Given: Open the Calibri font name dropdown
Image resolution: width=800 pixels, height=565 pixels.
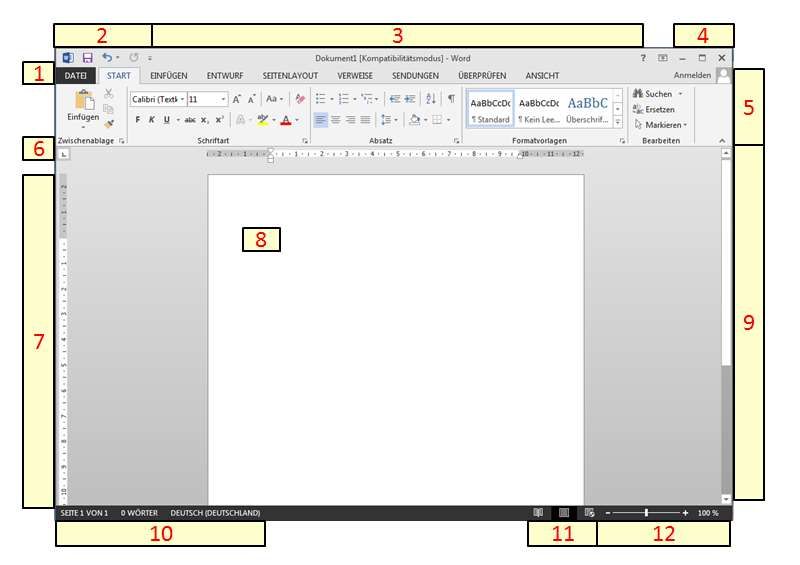Looking at the screenshot, I should coord(182,100).
